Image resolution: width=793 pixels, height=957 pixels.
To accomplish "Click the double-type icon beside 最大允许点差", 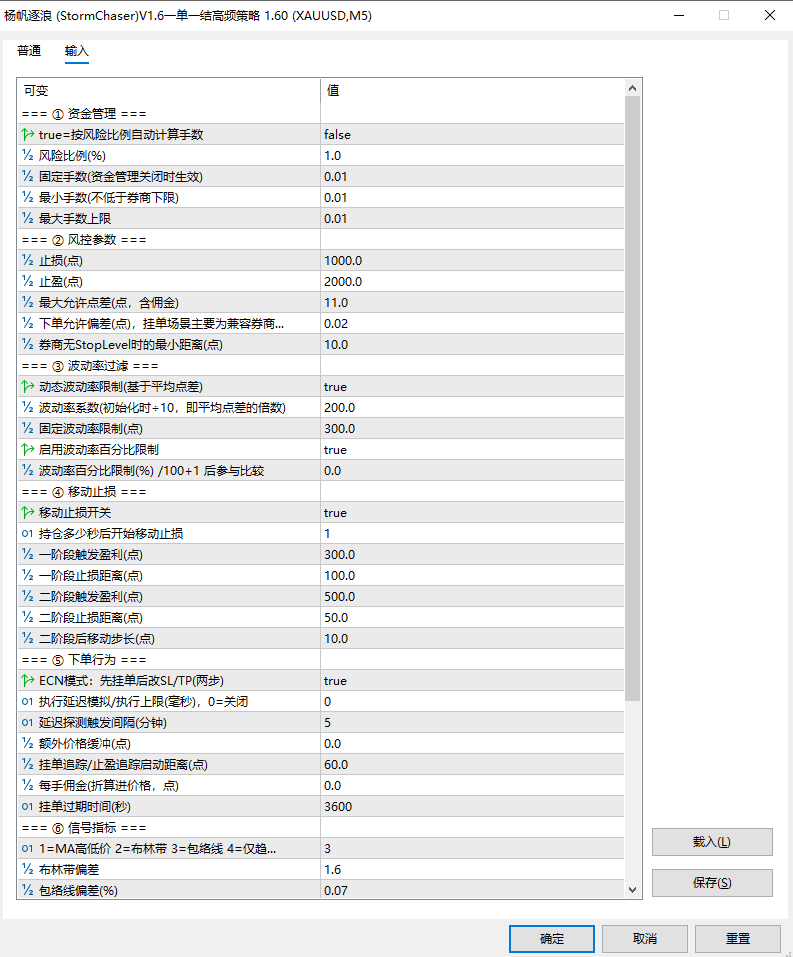I will tap(27, 302).
